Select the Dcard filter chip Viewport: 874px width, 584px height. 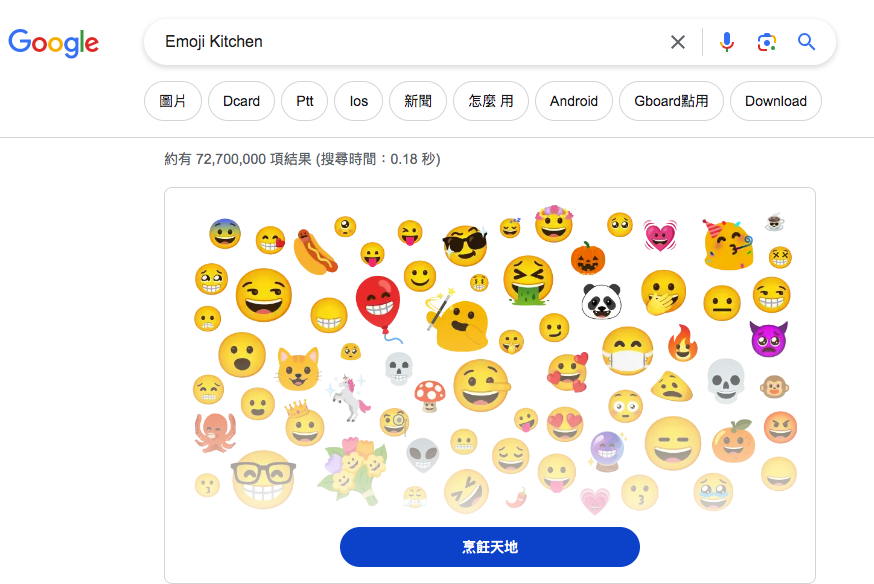click(x=241, y=101)
